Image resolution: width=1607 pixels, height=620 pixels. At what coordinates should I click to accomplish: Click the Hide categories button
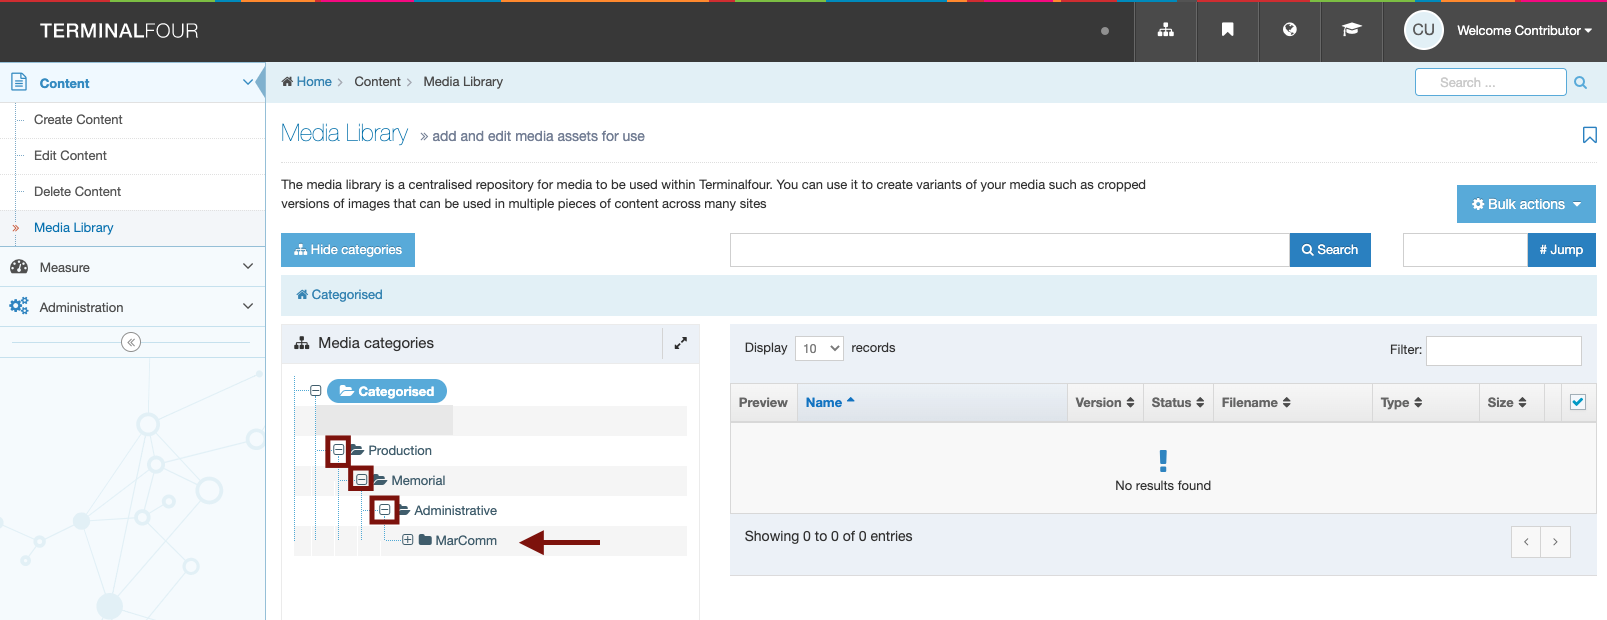348,250
